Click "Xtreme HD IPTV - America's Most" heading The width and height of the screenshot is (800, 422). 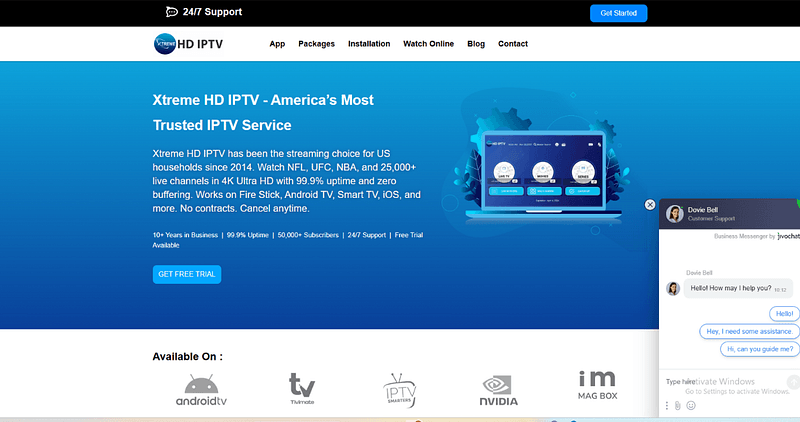point(263,100)
